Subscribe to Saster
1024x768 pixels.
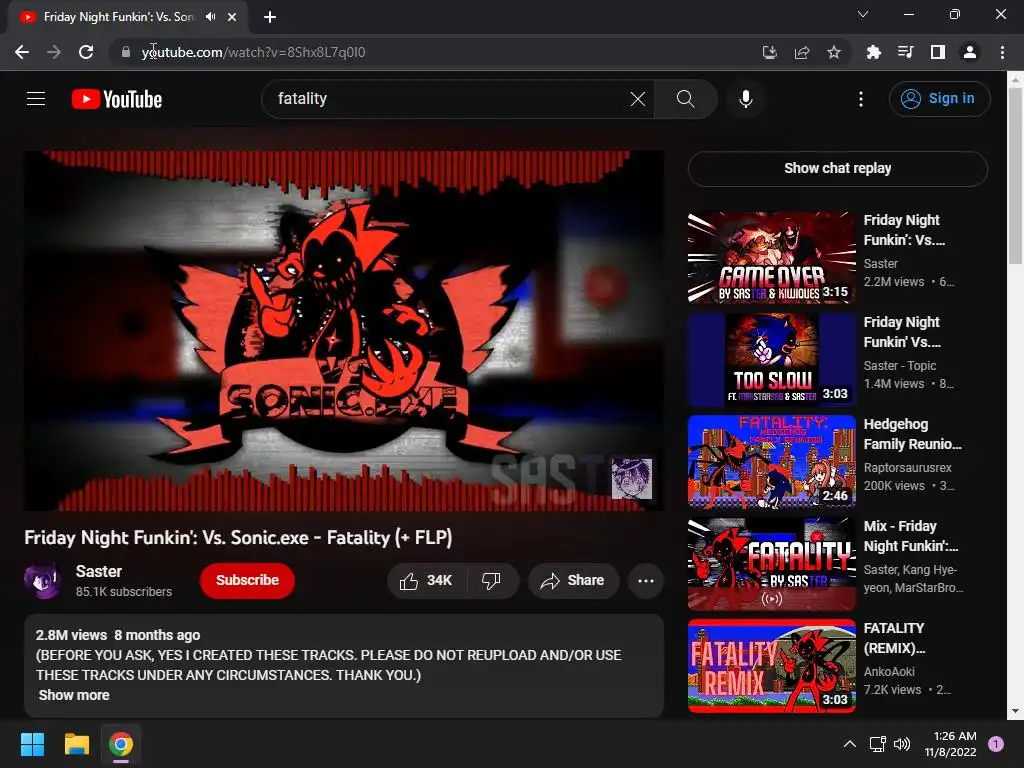[x=247, y=581]
